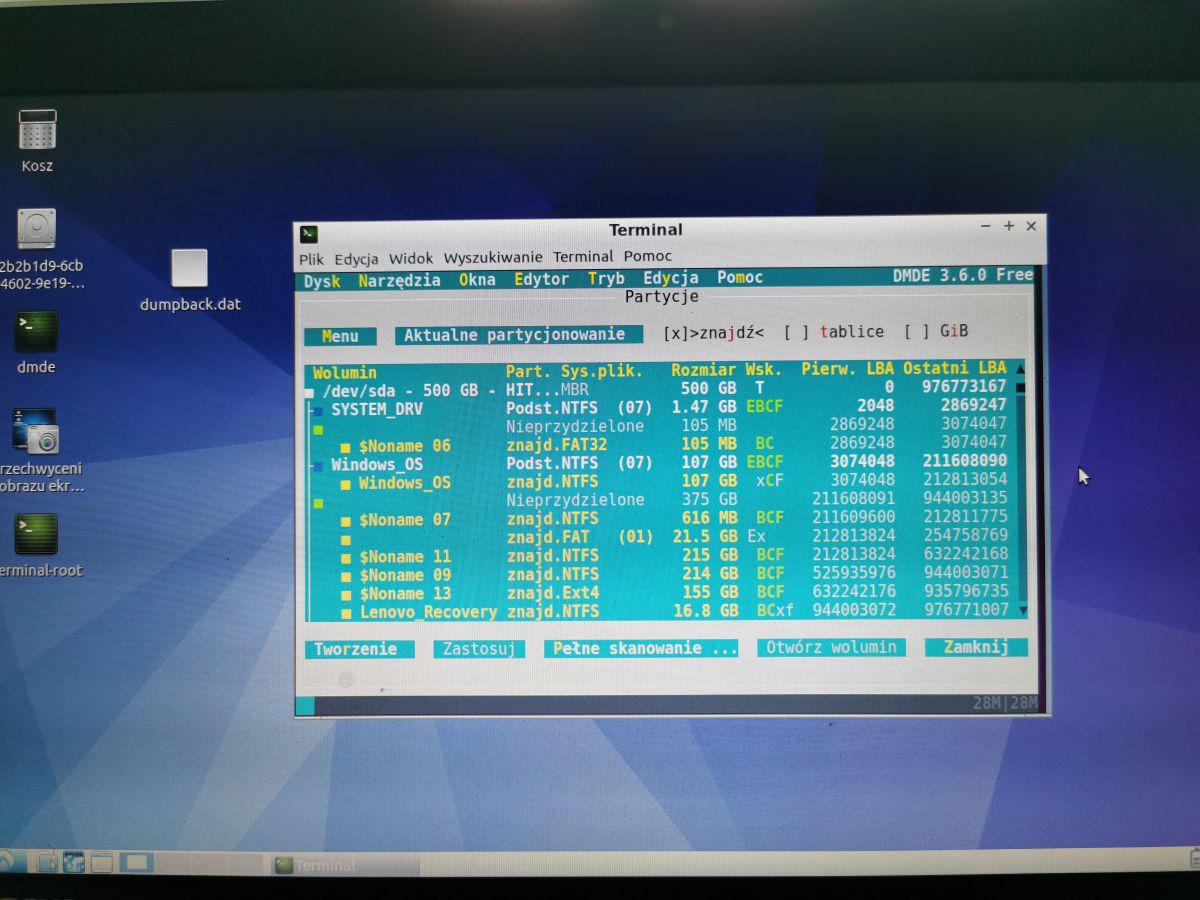Select the yellow marker beside $Noname 13
Viewport: 1200px width, 900px height.
[x=346, y=594]
